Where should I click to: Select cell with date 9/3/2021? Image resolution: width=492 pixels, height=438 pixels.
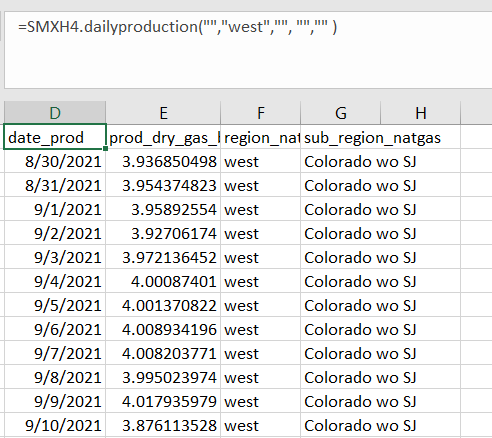[x=55, y=257]
